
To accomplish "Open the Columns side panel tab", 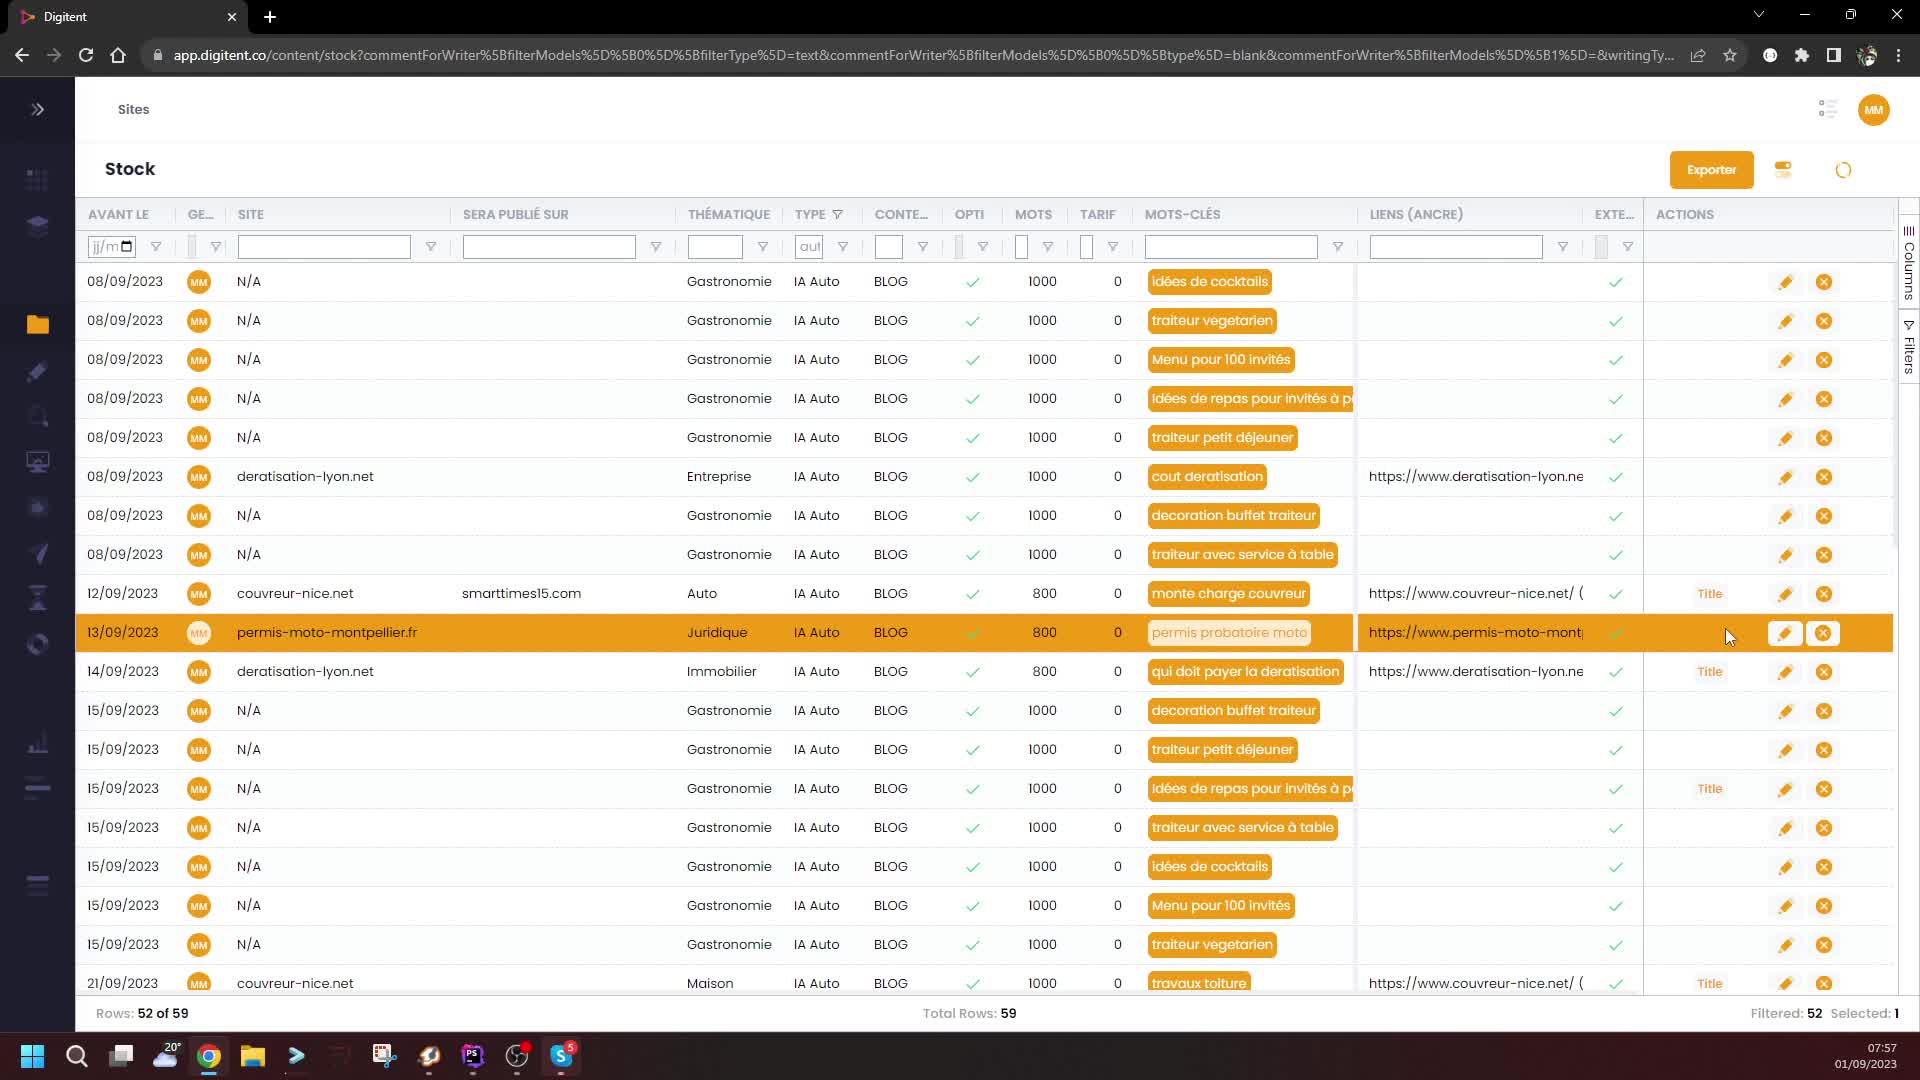I will (x=1908, y=262).
